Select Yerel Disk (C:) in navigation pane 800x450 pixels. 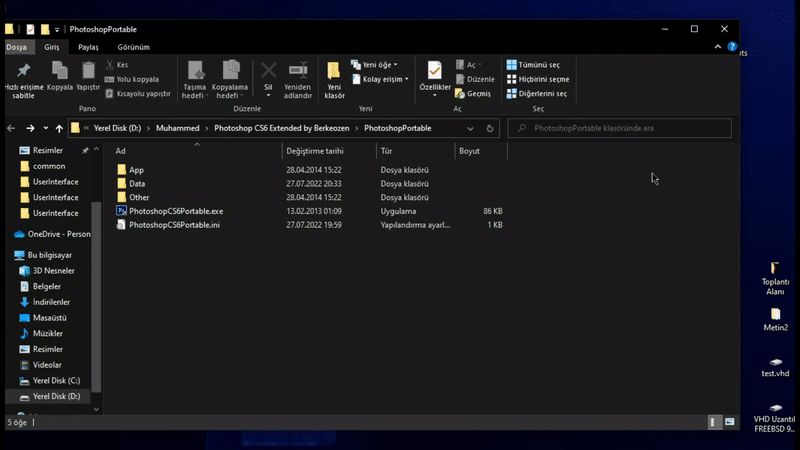pos(56,381)
